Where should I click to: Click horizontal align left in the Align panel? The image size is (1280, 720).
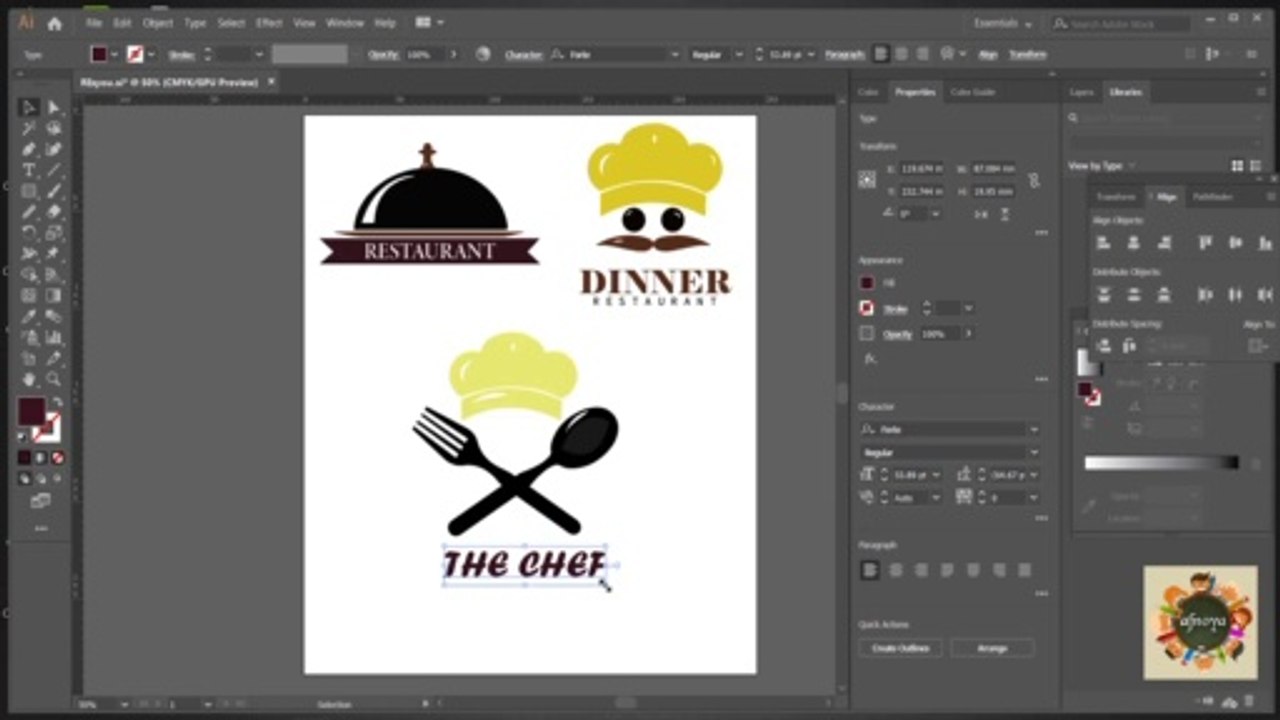coord(1104,242)
